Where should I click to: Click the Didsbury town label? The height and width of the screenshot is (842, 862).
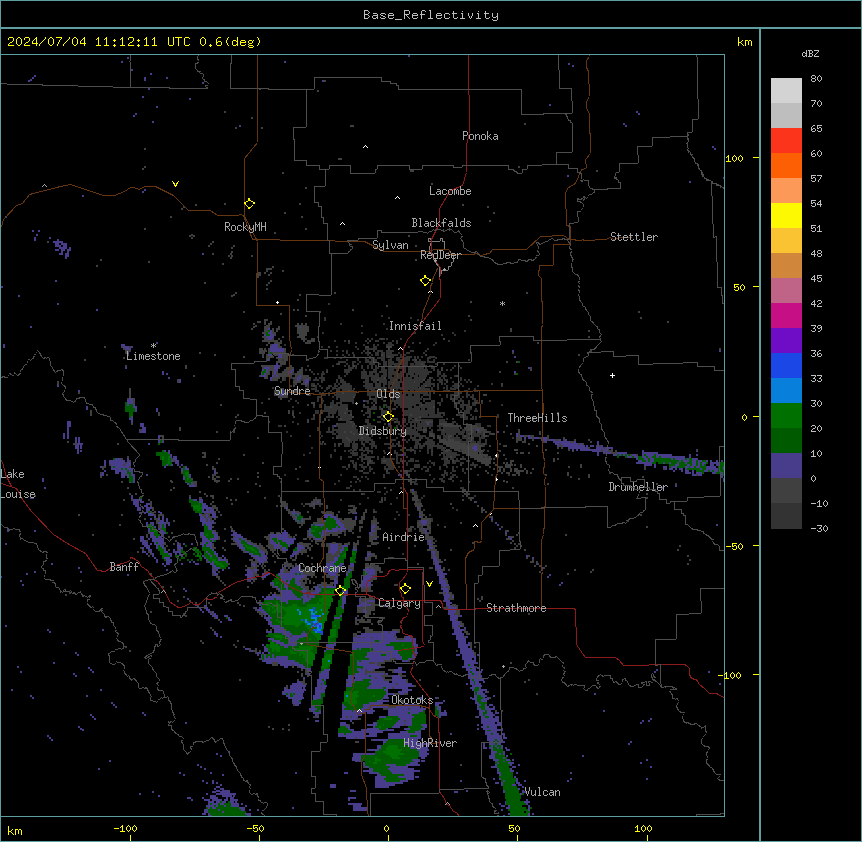point(383,431)
